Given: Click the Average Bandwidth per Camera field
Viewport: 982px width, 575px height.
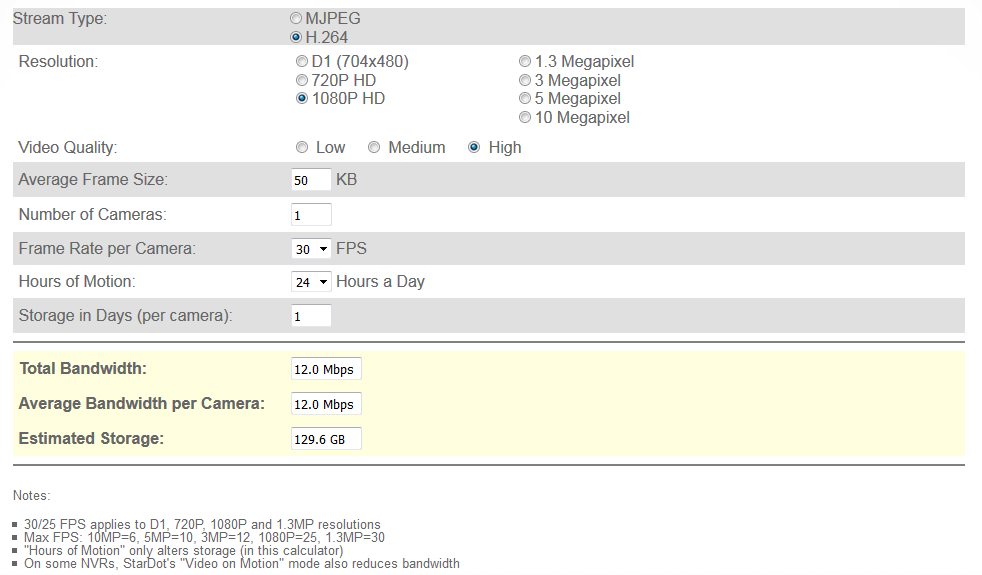Looking at the screenshot, I should coord(326,404).
